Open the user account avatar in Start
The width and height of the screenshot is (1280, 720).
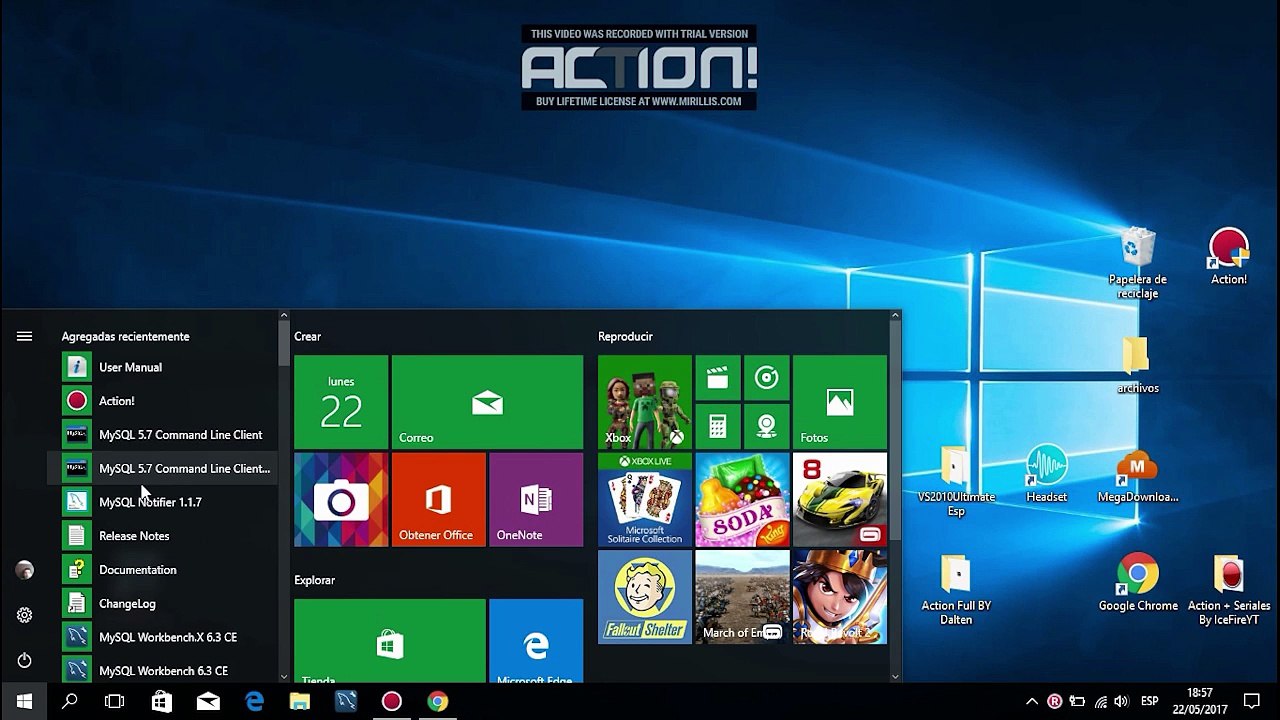24,570
